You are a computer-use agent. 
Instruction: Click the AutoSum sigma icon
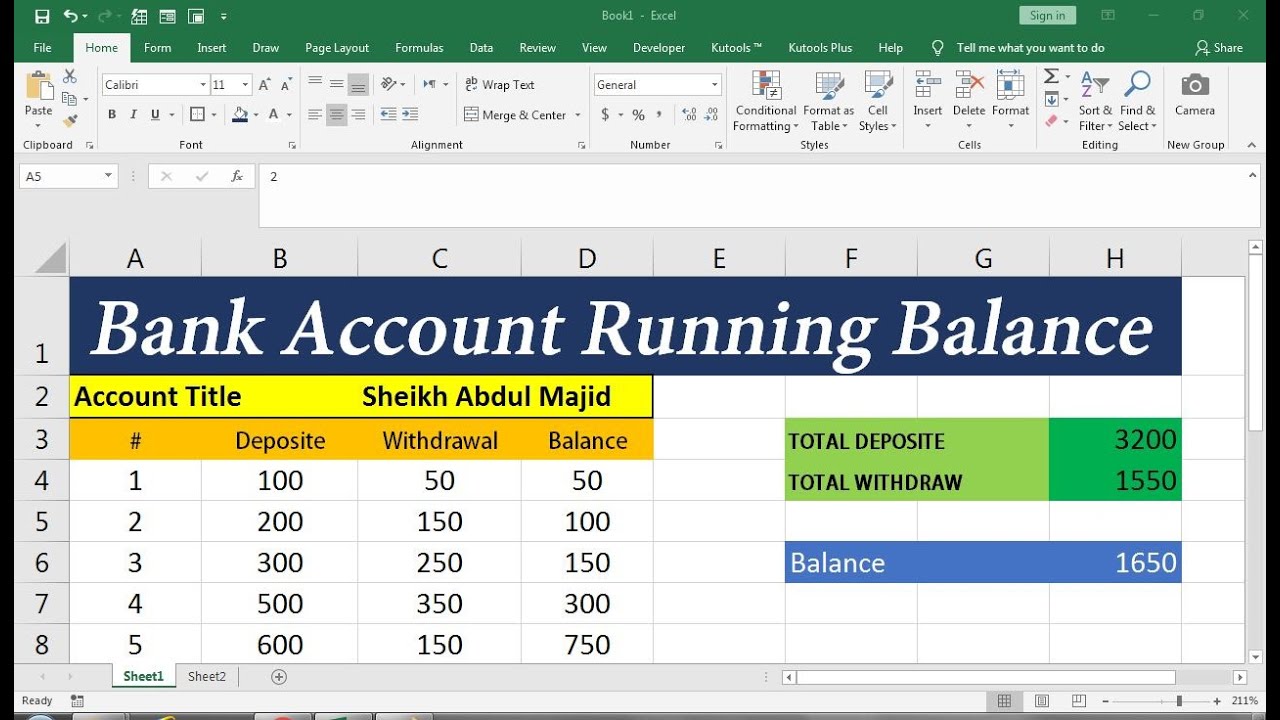tap(1051, 77)
